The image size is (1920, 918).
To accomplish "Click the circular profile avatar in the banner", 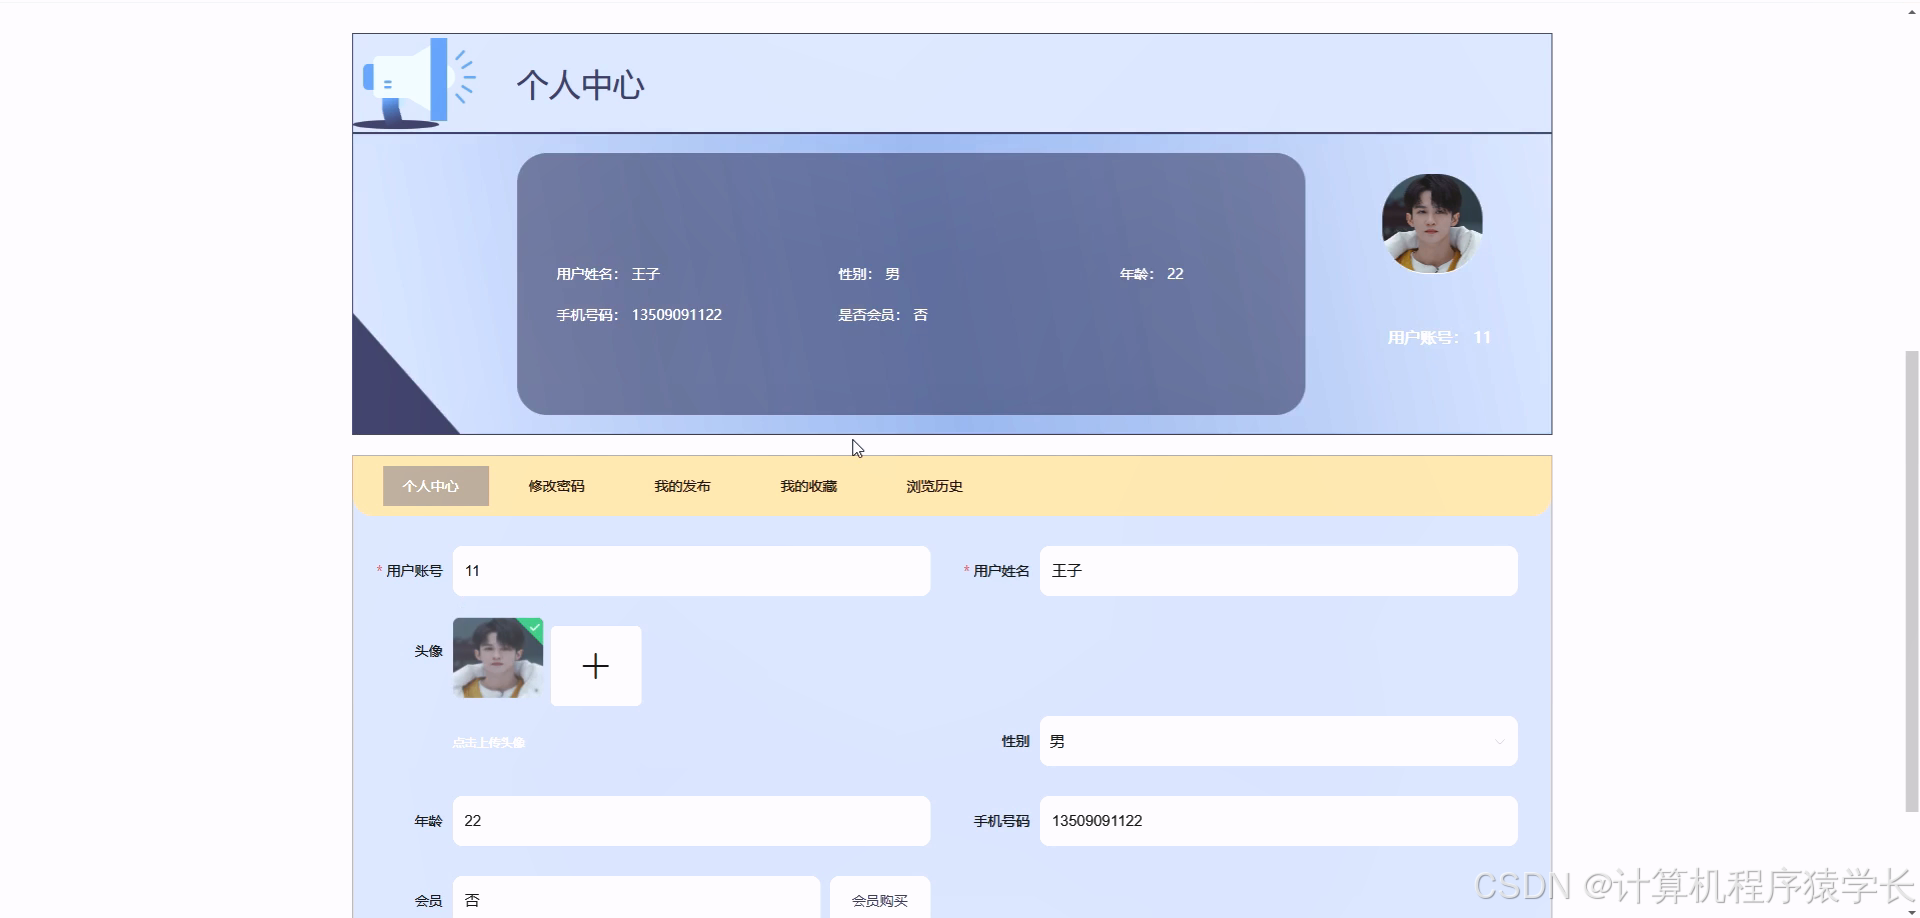I will tap(1430, 222).
